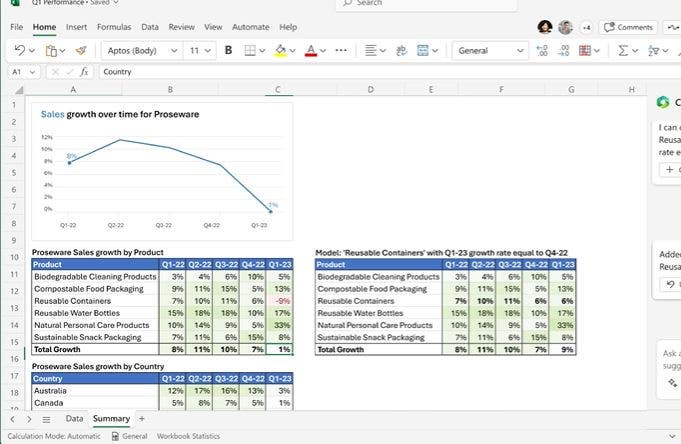The image size is (681, 444).
Task: Click the Insert Function fx icon
Action: point(84,72)
